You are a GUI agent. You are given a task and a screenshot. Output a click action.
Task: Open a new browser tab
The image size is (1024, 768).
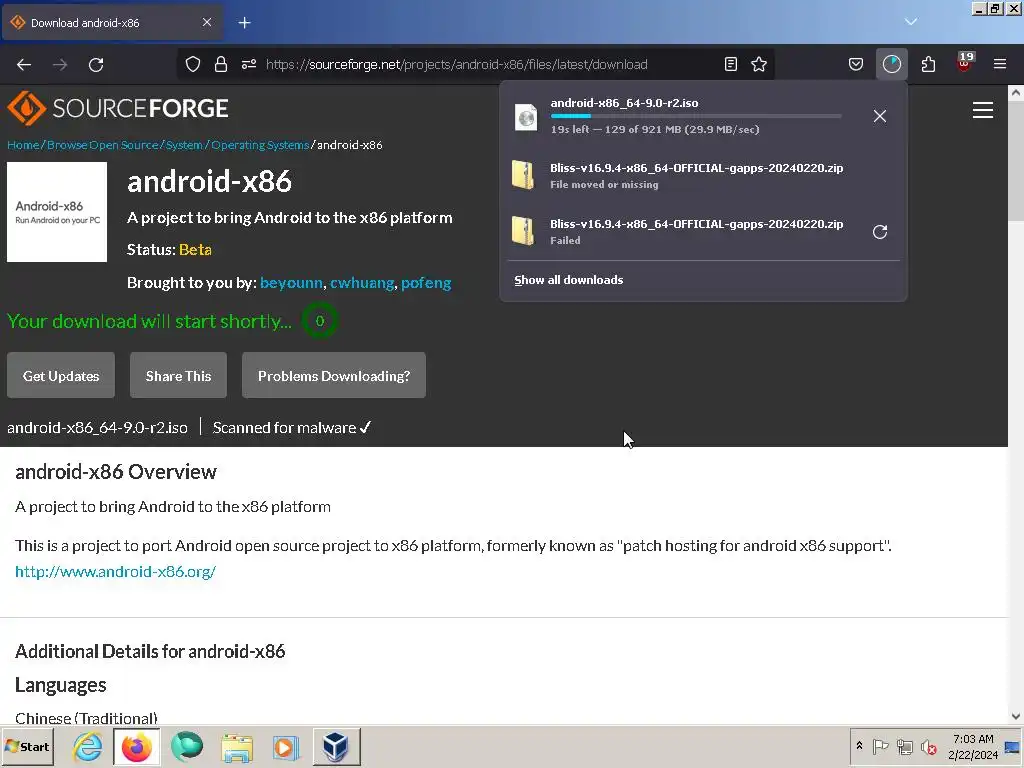(244, 23)
